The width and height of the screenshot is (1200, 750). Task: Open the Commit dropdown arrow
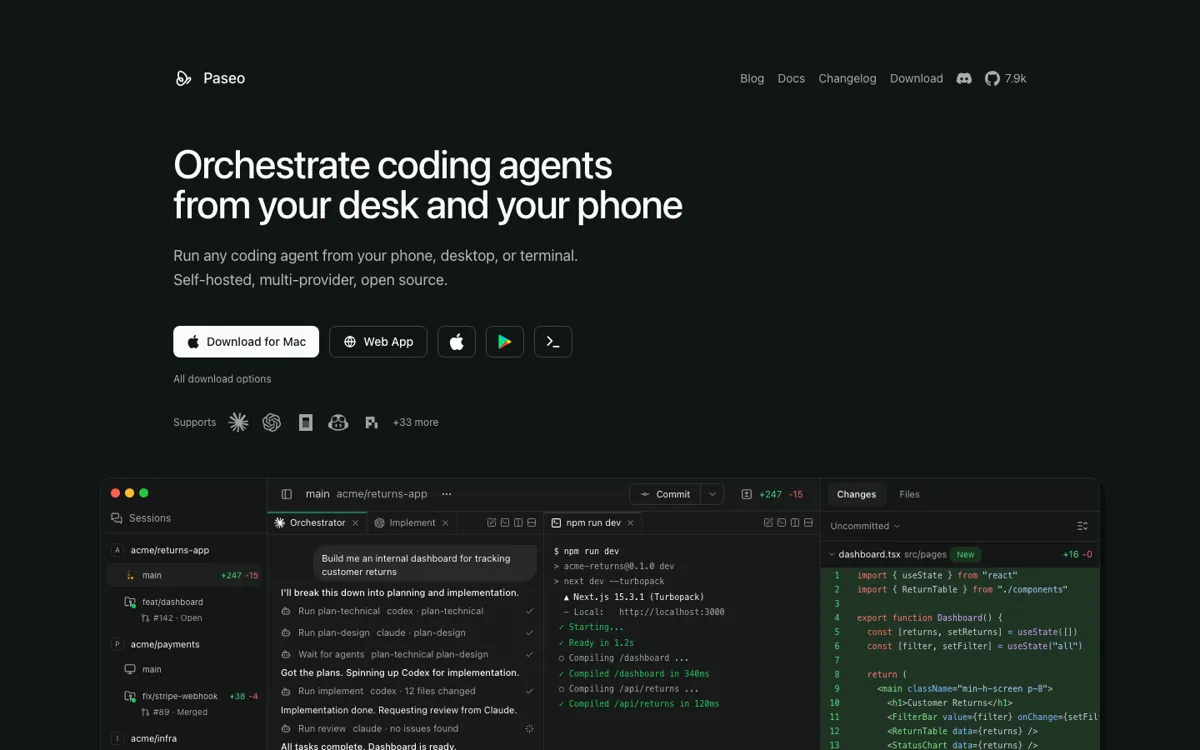712,494
